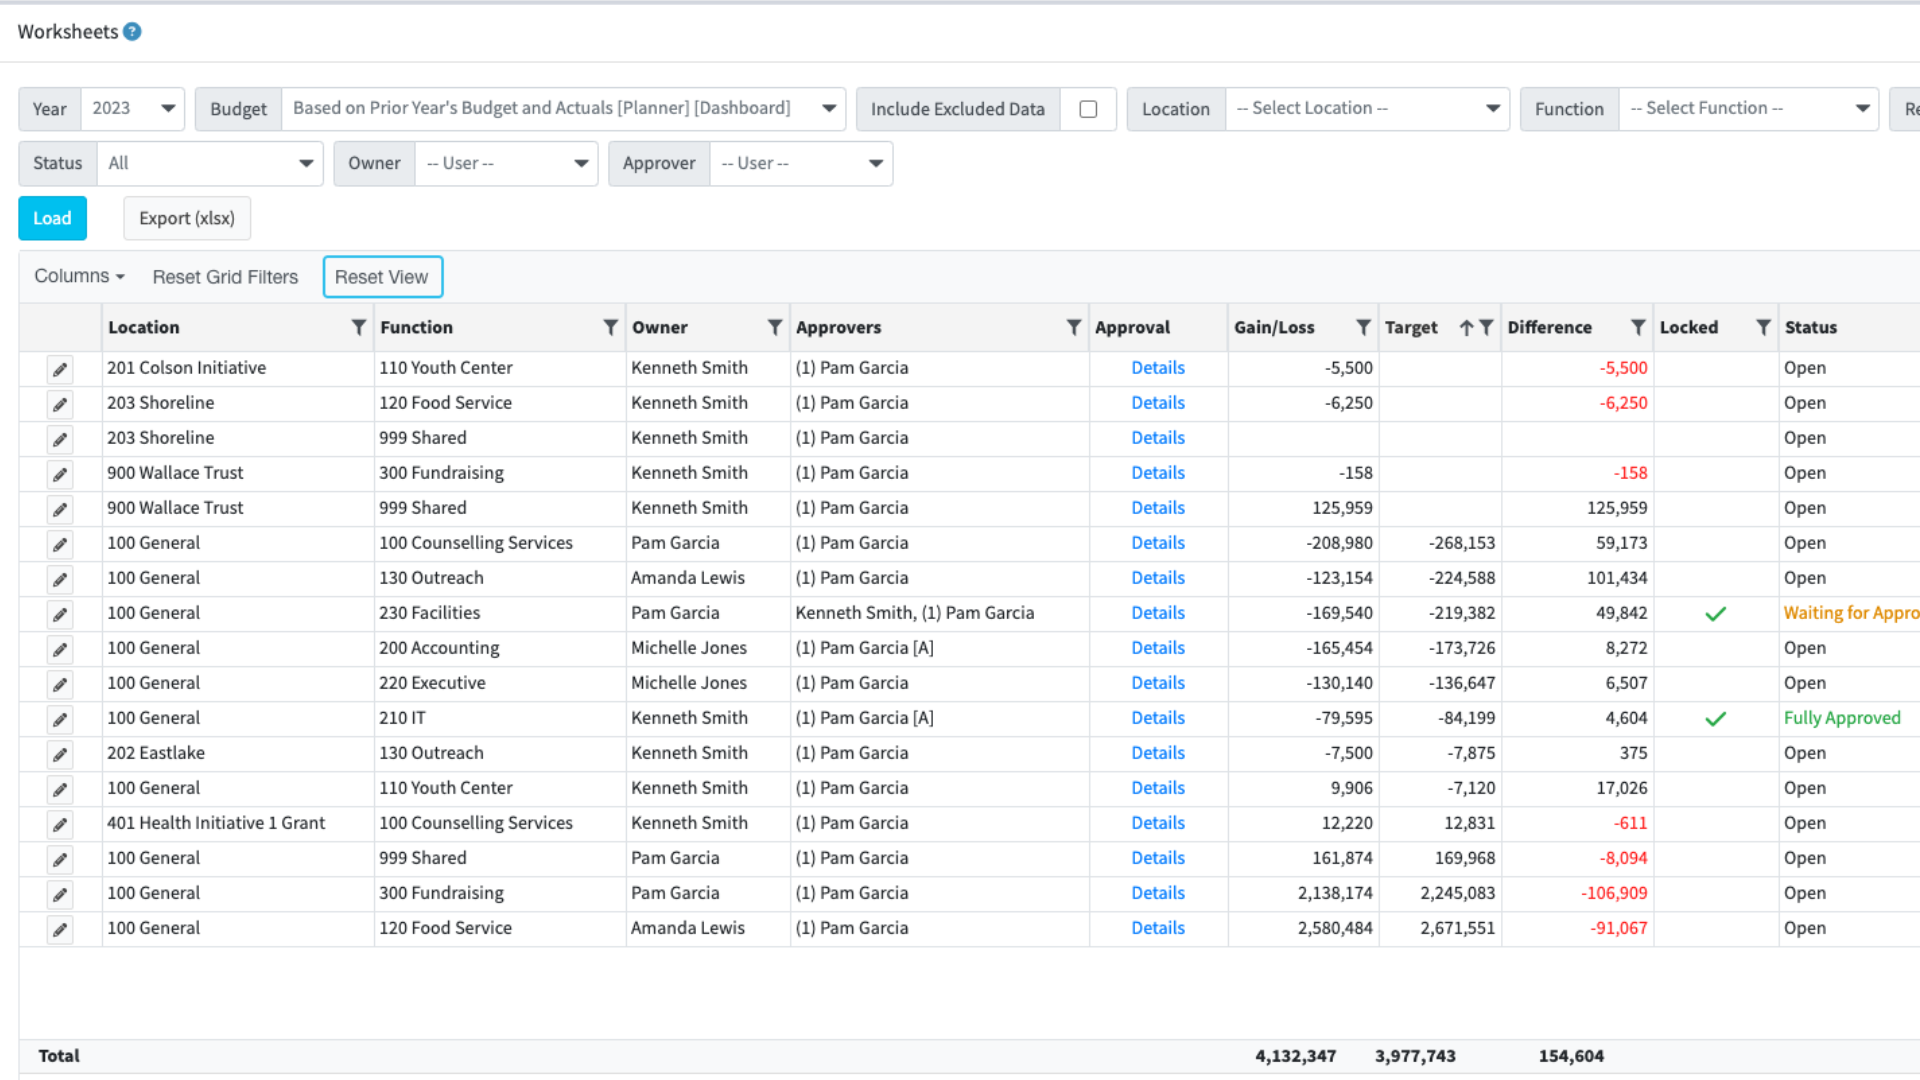This screenshot has width=1920, height=1080.
Task: Expand the Status filter dropdown
Action: coord(305,163)
